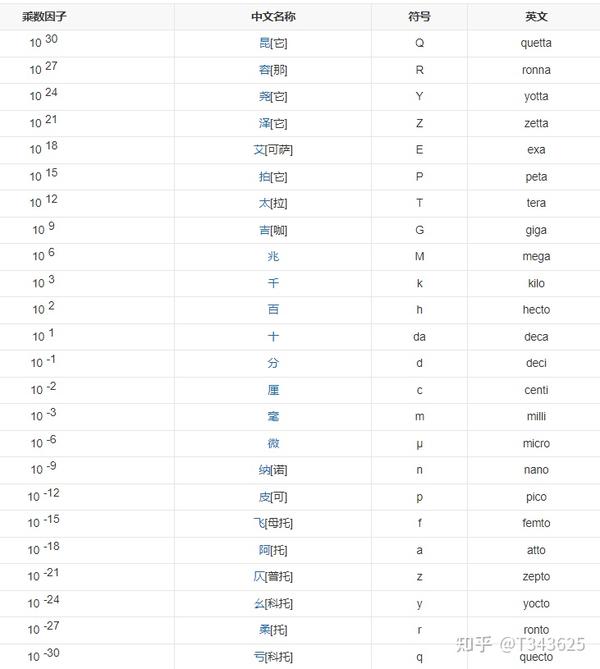Image resolution: width=600 pixels, height=669 pixels.
Task: Open the 泽 link in the zetta row
Action: tap(264, 124)
